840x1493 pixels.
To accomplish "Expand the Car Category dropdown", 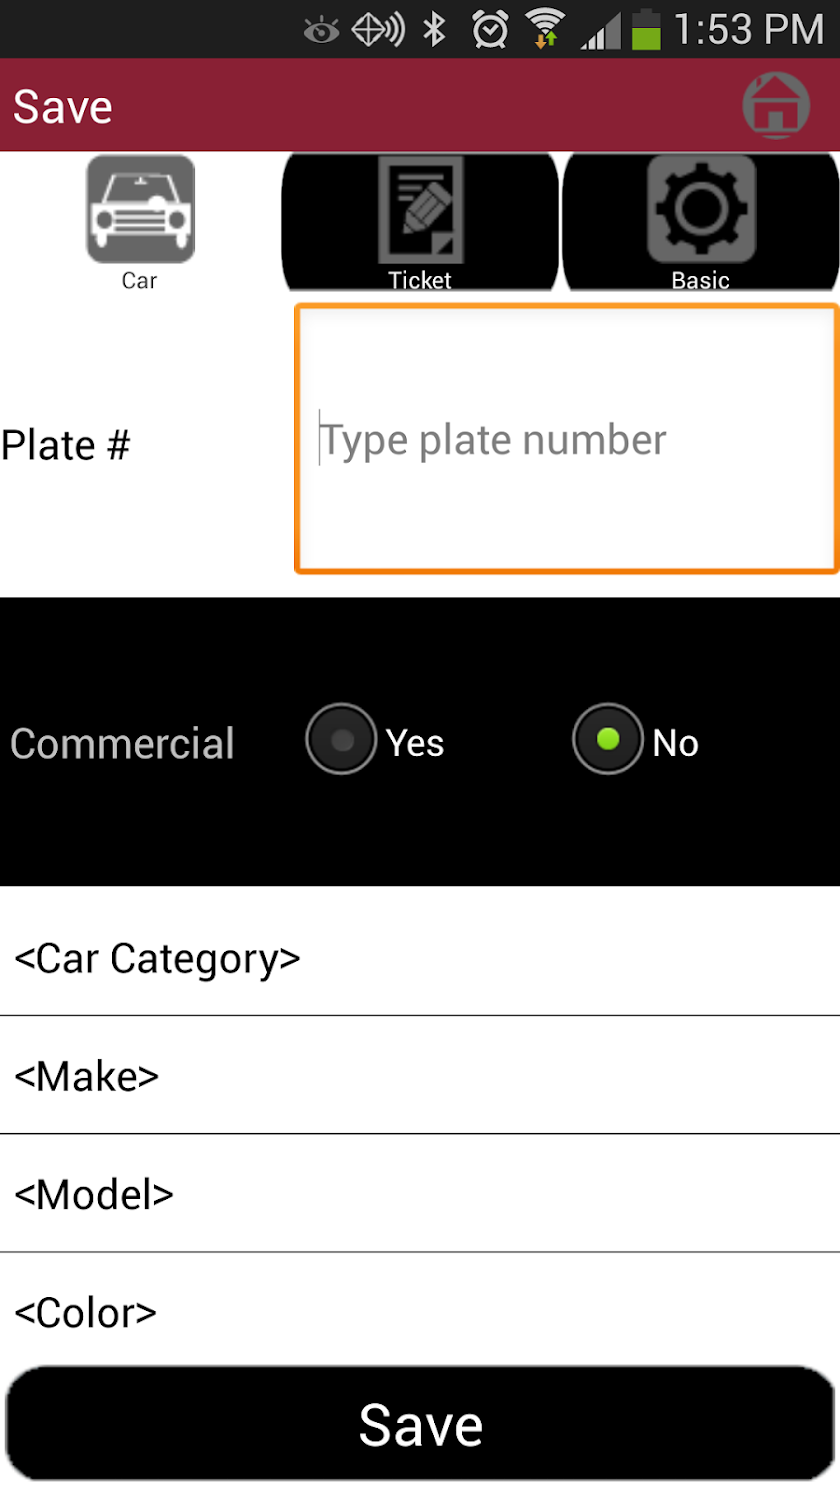I will point(420,958).
